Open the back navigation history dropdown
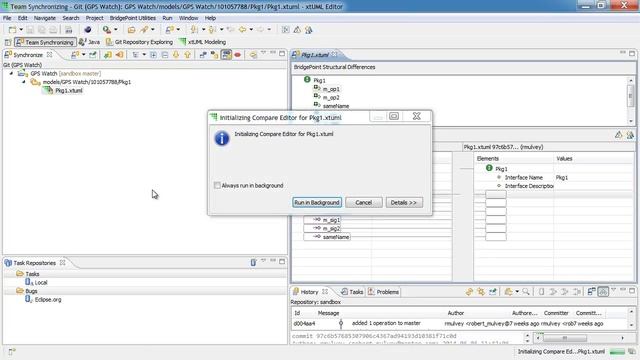Image resolution: width=640 pixels, height=360 pixels. point(251,30)
